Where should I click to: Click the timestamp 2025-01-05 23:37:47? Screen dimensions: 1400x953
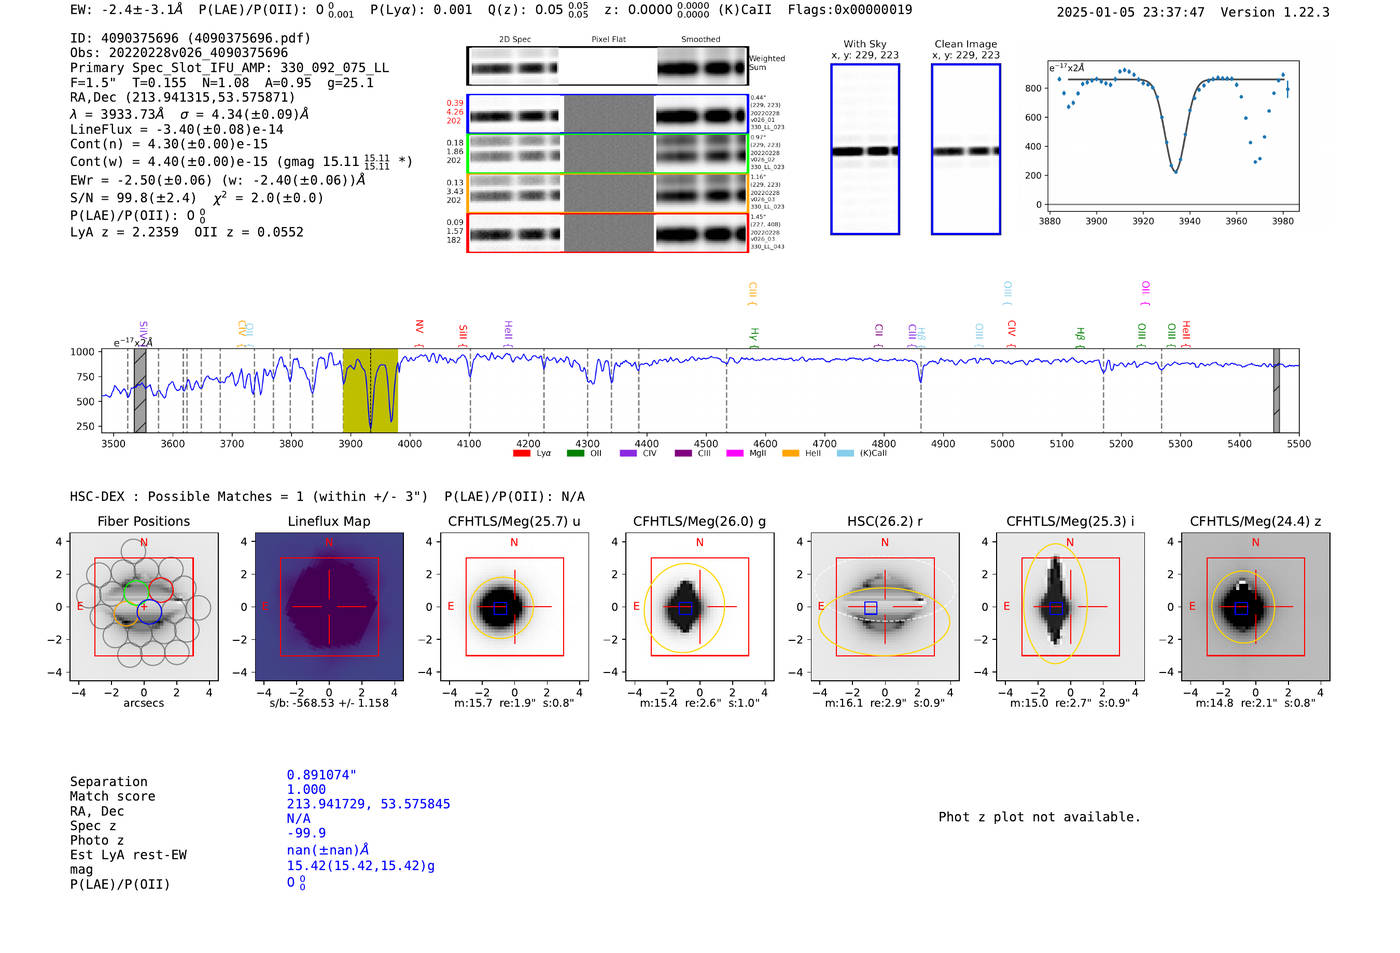[1131, 12]
